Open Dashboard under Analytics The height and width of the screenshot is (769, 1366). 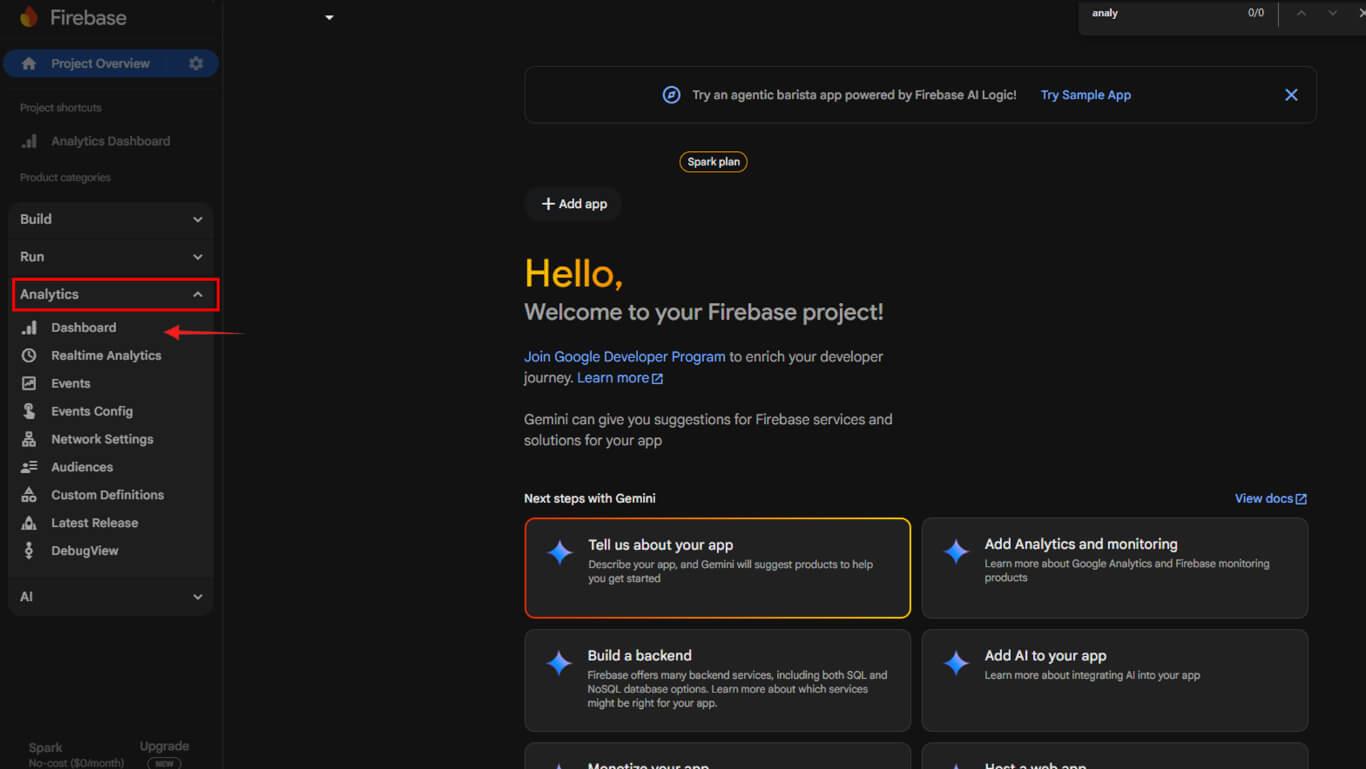[x=84, y=328]
